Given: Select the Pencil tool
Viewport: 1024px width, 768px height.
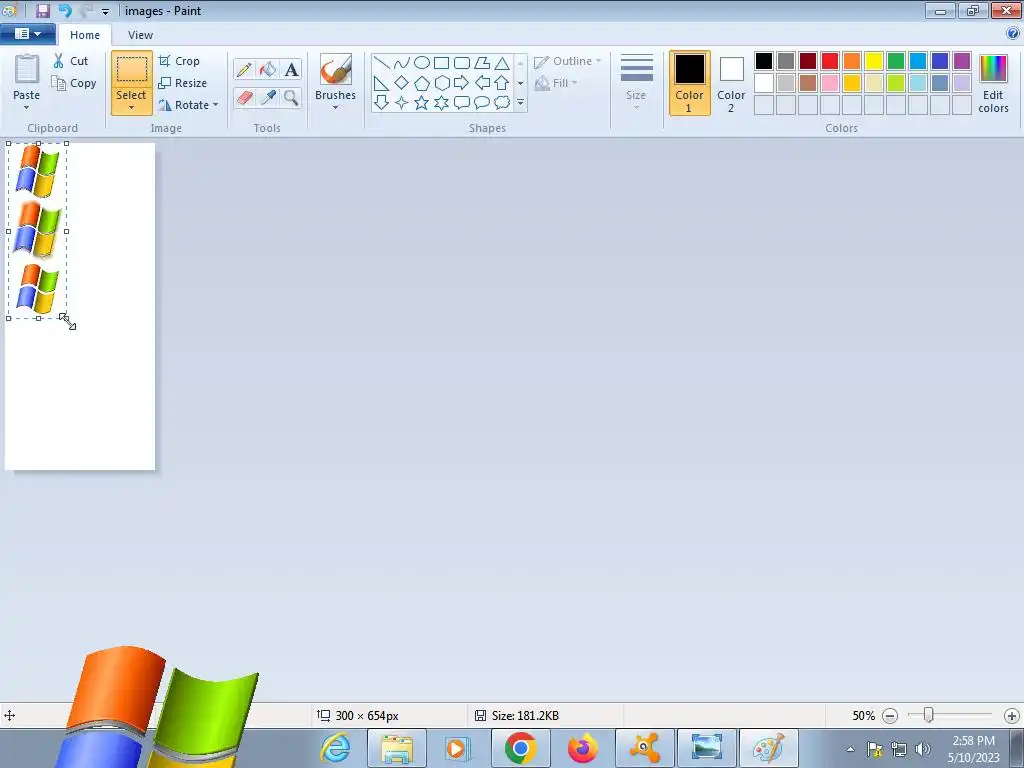Looking at the screenshot, I should click(x=244, y=69).
